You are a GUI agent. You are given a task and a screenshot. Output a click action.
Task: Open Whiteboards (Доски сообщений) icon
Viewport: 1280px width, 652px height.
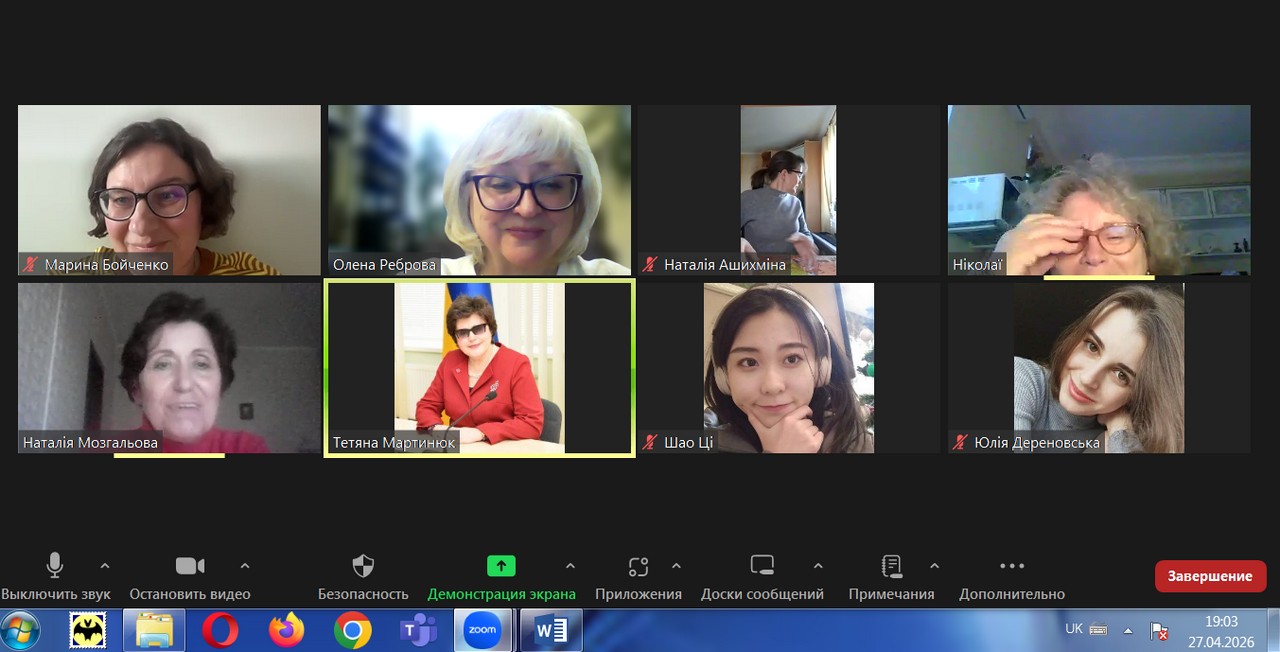[762, 566]
